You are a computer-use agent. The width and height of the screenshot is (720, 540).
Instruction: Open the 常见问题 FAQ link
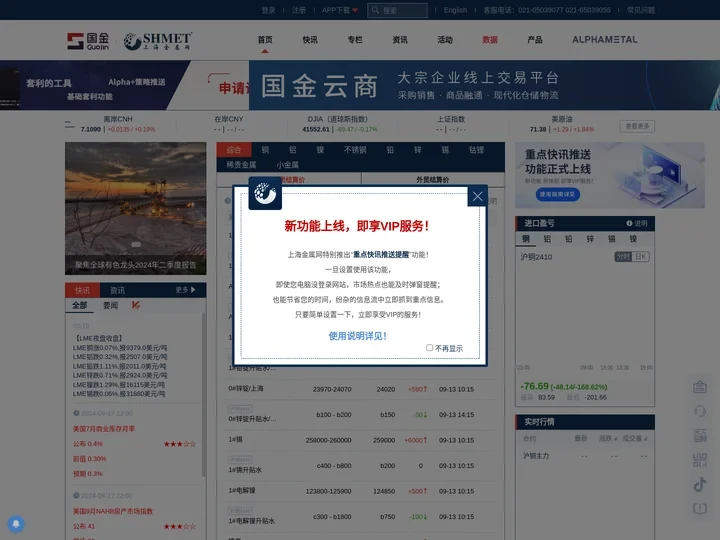coord(641,10)
